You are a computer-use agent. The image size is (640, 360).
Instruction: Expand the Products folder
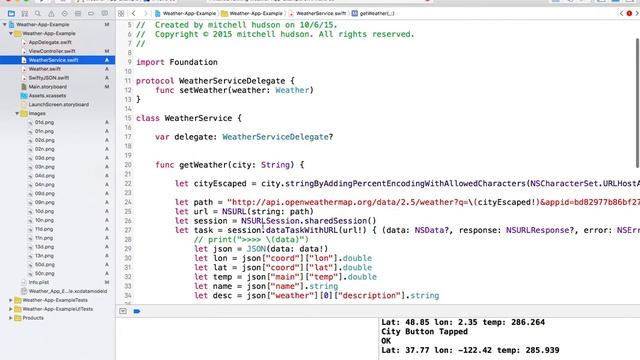coord(11,318)
